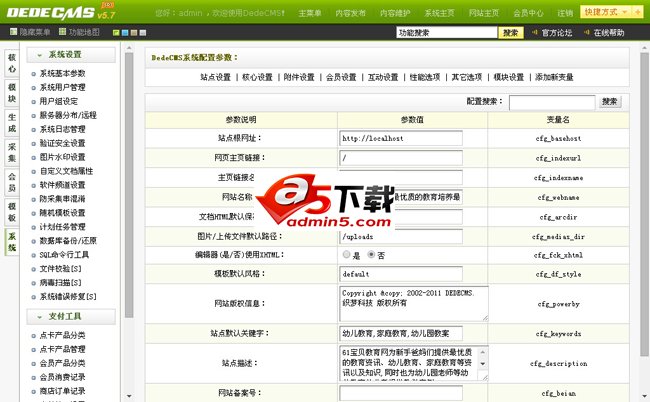This screenshot has height=402, width=650.
Task: Switch to the 会员 vertical tab
Action: coord(12,182)
